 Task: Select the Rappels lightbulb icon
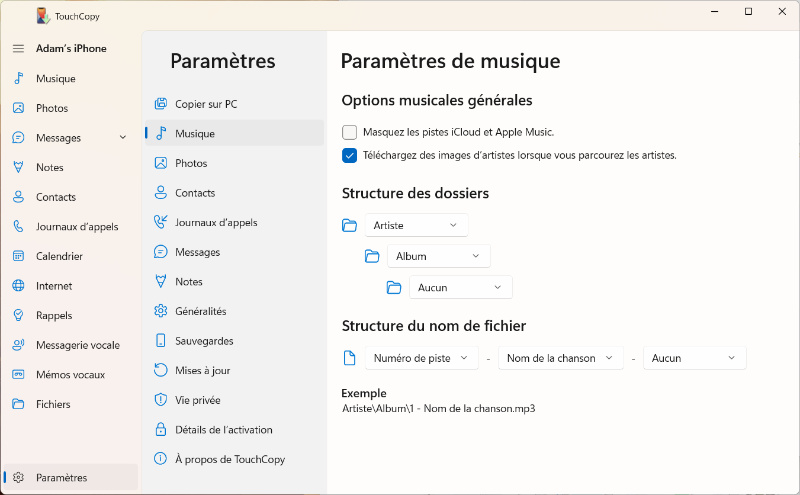click(18, 315)
